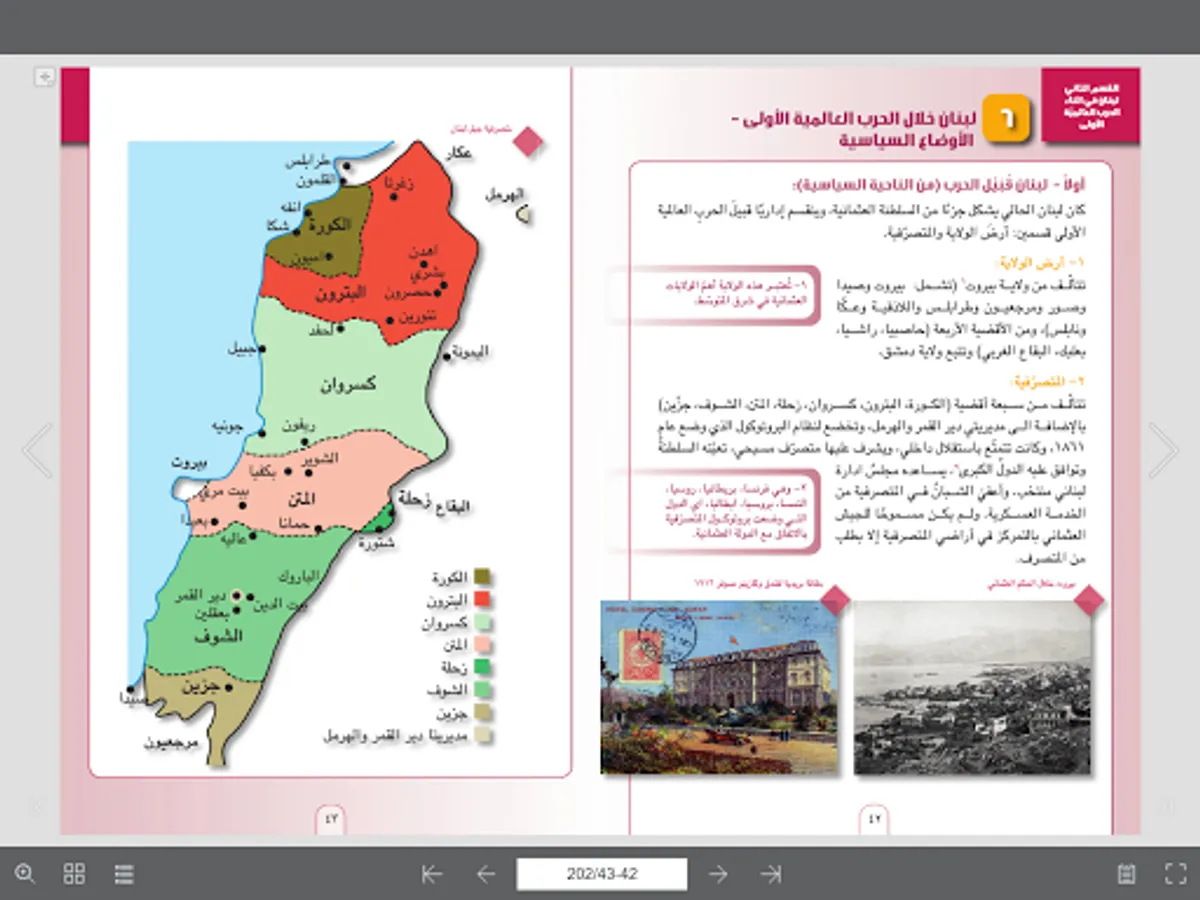Click the البترون red legend swatch
The image size is (1200, 900).
pyautogui.click(x=482, y=600)
